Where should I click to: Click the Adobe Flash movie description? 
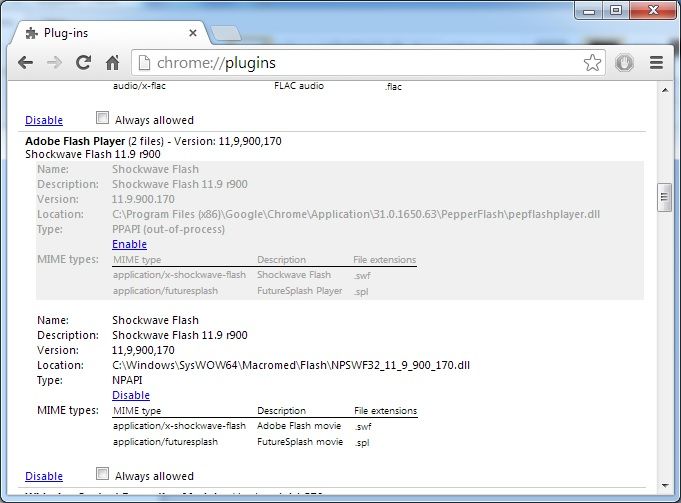coord(299,426)
